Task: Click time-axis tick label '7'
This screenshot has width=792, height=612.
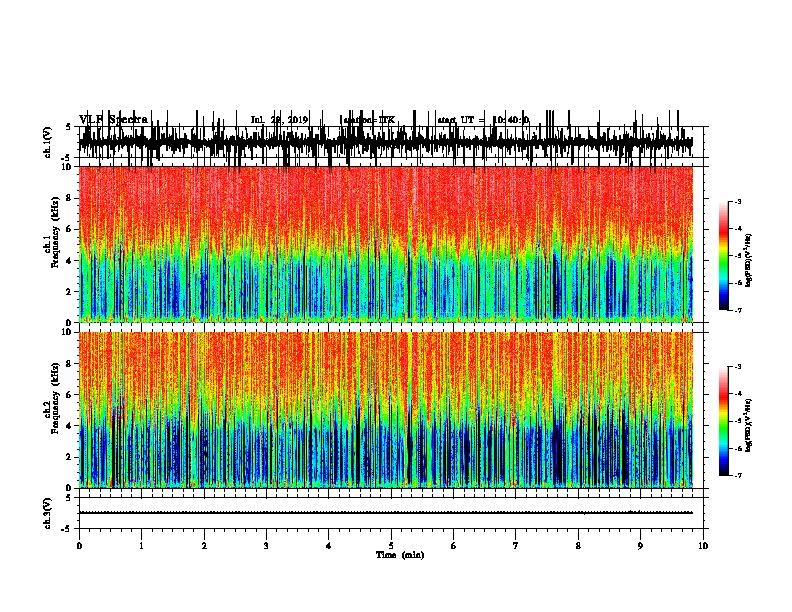Action: click(516, 546)
